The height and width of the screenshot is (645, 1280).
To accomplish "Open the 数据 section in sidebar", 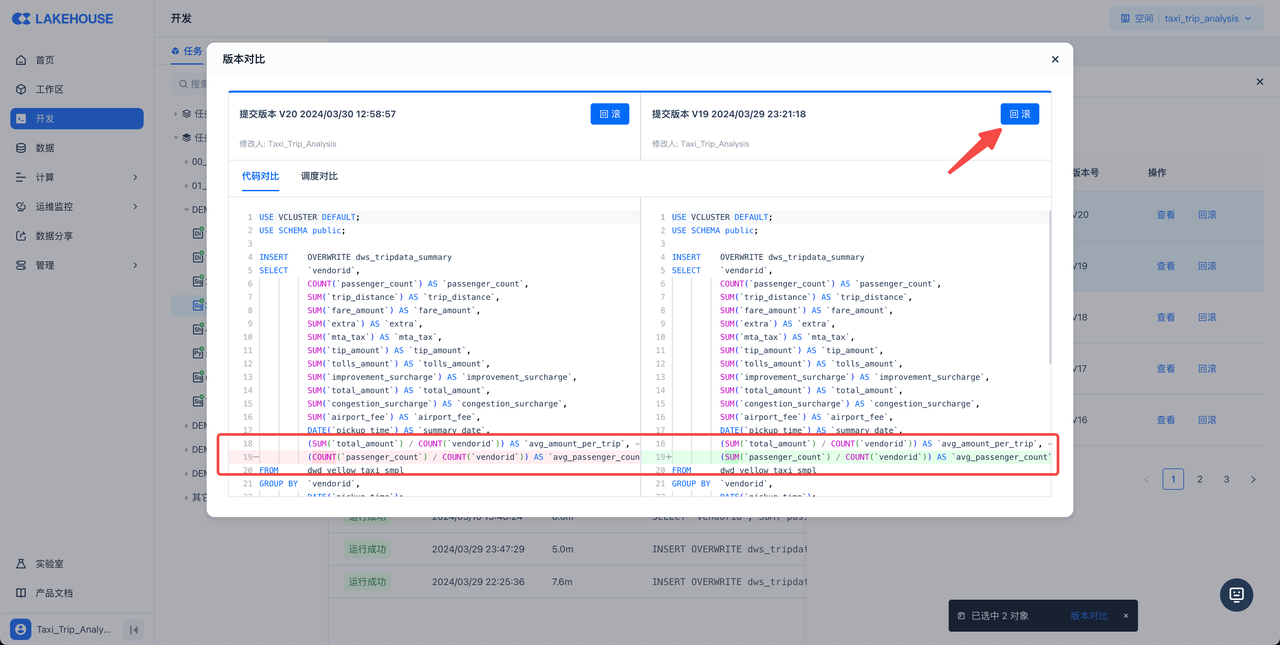I will coord(44,148).
